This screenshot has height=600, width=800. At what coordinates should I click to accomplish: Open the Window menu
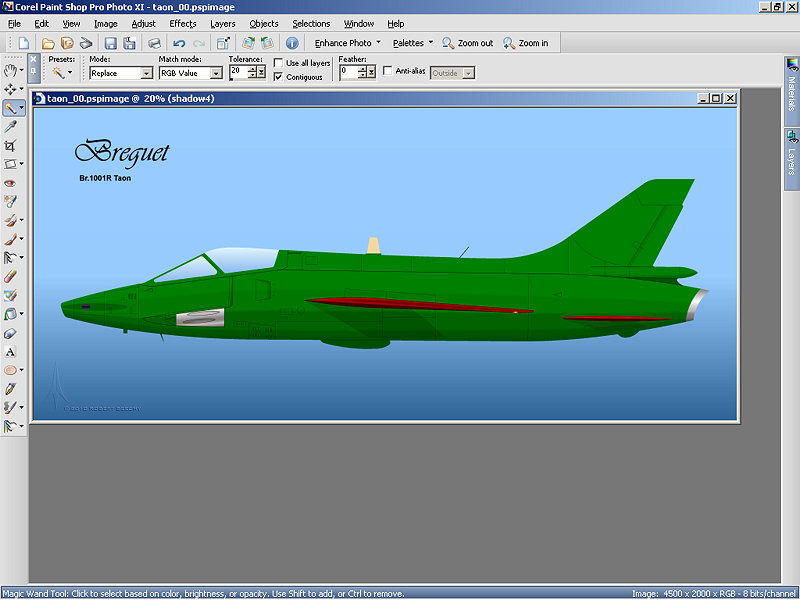point(359,24)
